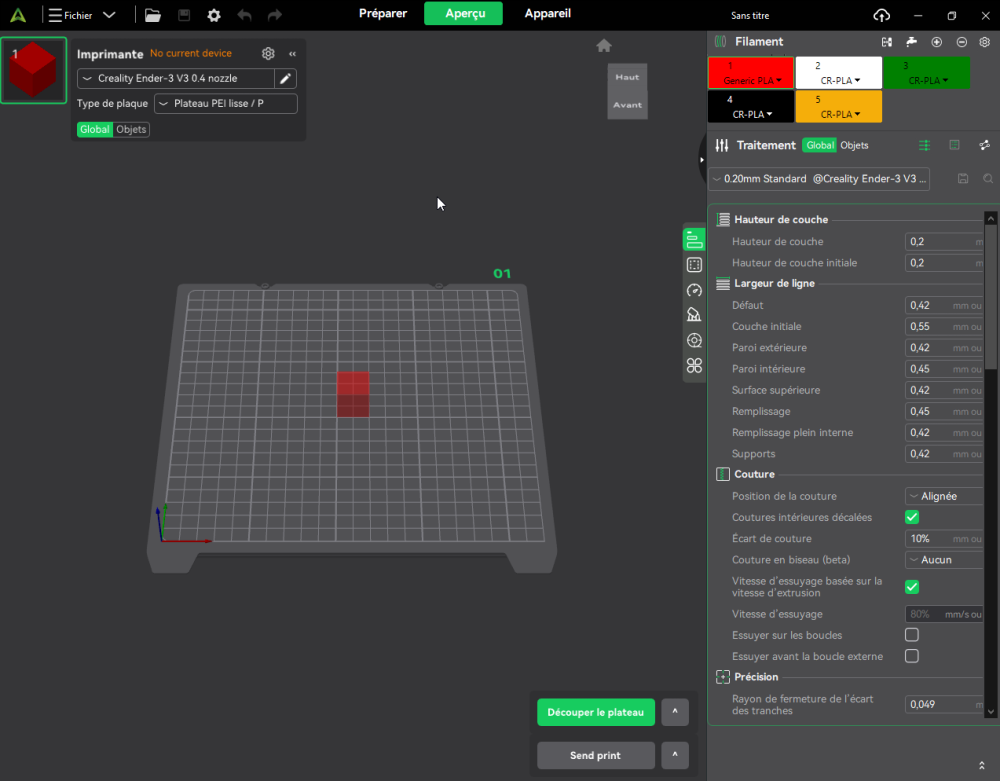The height and width of the screenshot is (781, 1000).
Task: Open the Type de plaque dropdown
Action: click(x=226, y=103)
